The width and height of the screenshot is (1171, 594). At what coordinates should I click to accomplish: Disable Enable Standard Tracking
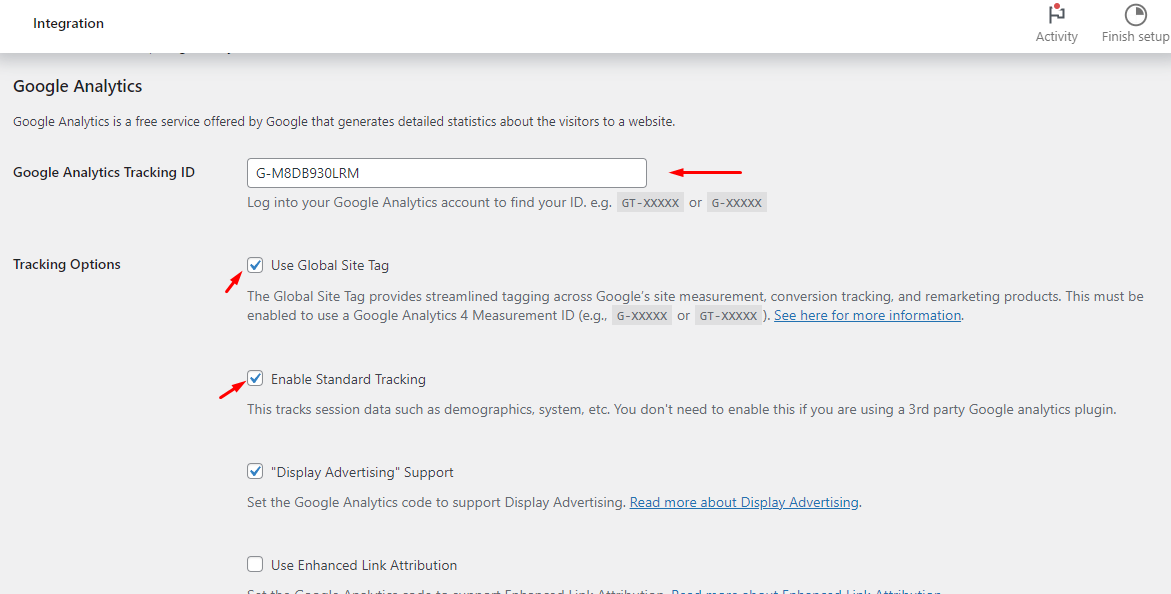(255, 378)
